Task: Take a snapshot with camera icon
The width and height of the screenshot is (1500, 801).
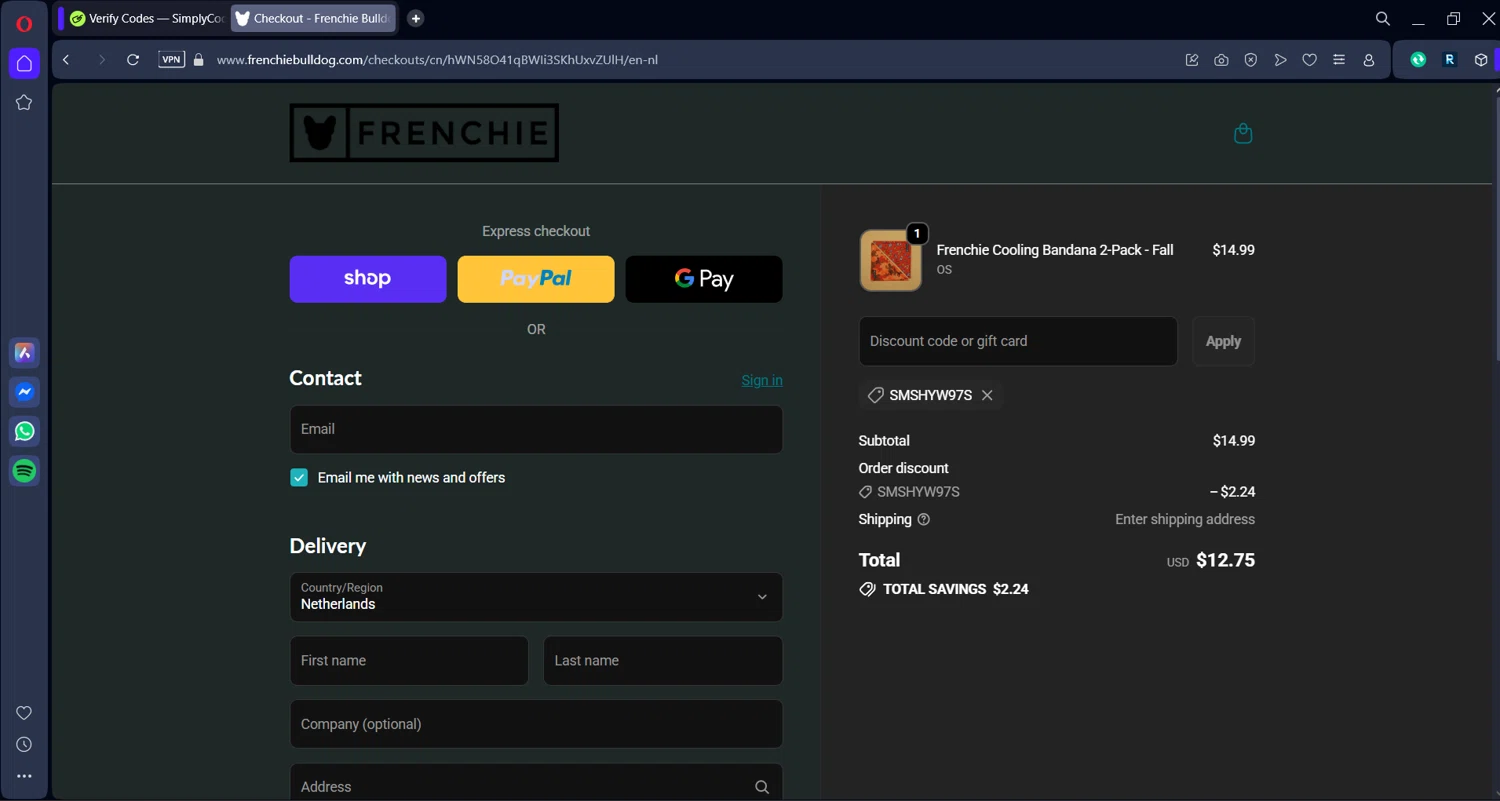Action: coord(1221,60)
